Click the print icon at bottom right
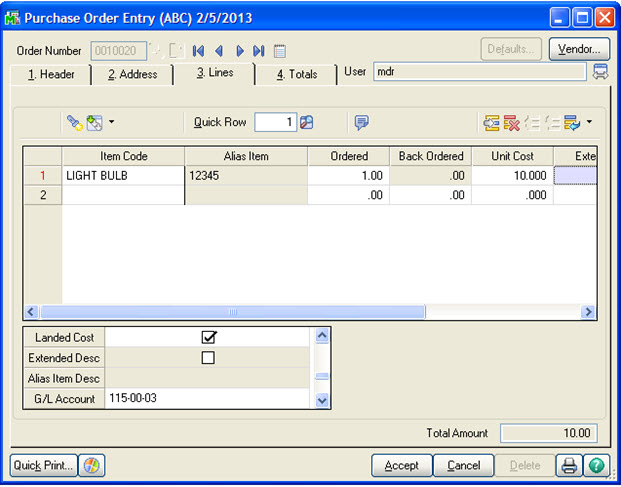The image size is (621, 487). pos(569,465)
